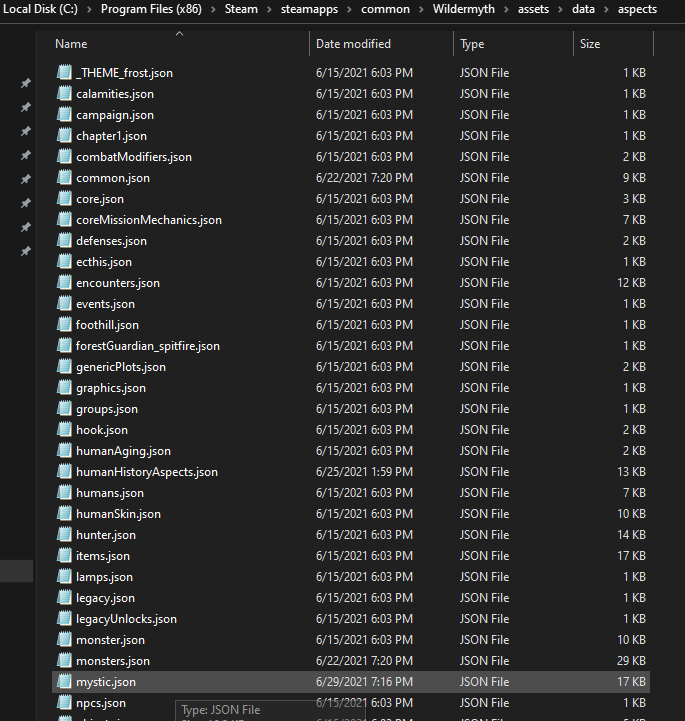
Task: Expand the chevron after steamapps breadcrumb
Action: click(x=350, y=10)
